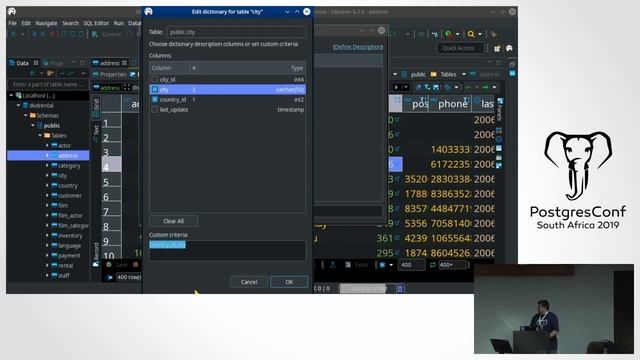Click the Commit toolbar button
The height and width of the screenshot is (360, 640).
click(x=107, y=34)
